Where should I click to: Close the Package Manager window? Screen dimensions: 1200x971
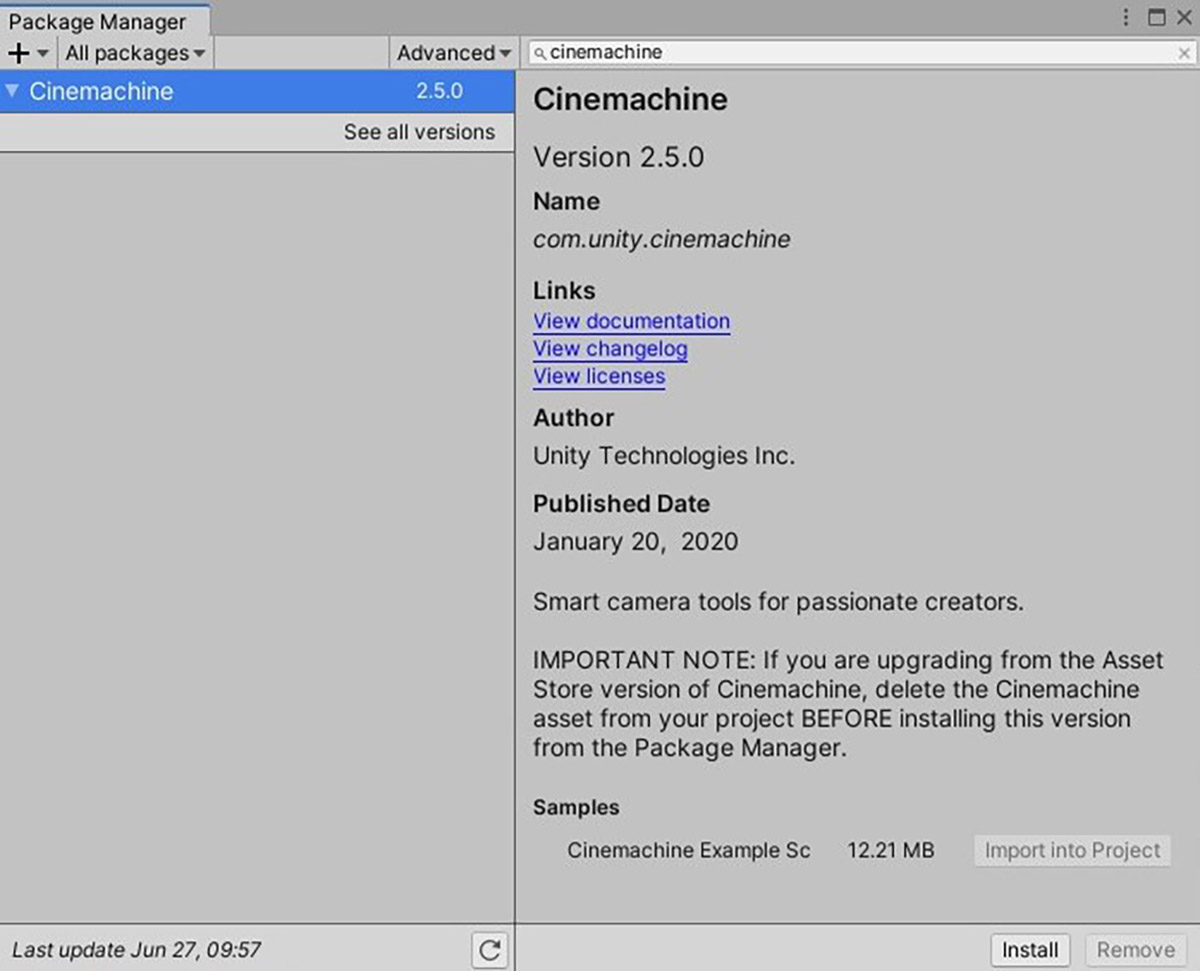point(1184,17)
